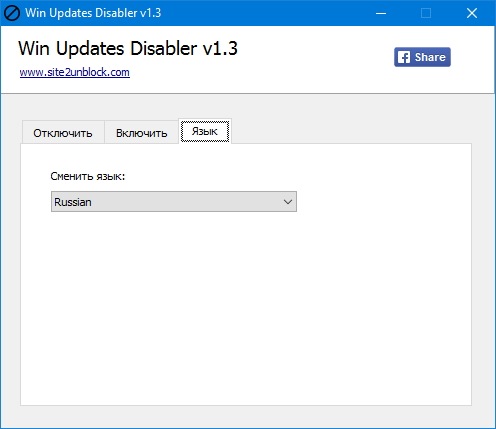Minimize the Win Updates Disabler window
The width and height of the screenshot is (496, 429).
pos(381,13)
